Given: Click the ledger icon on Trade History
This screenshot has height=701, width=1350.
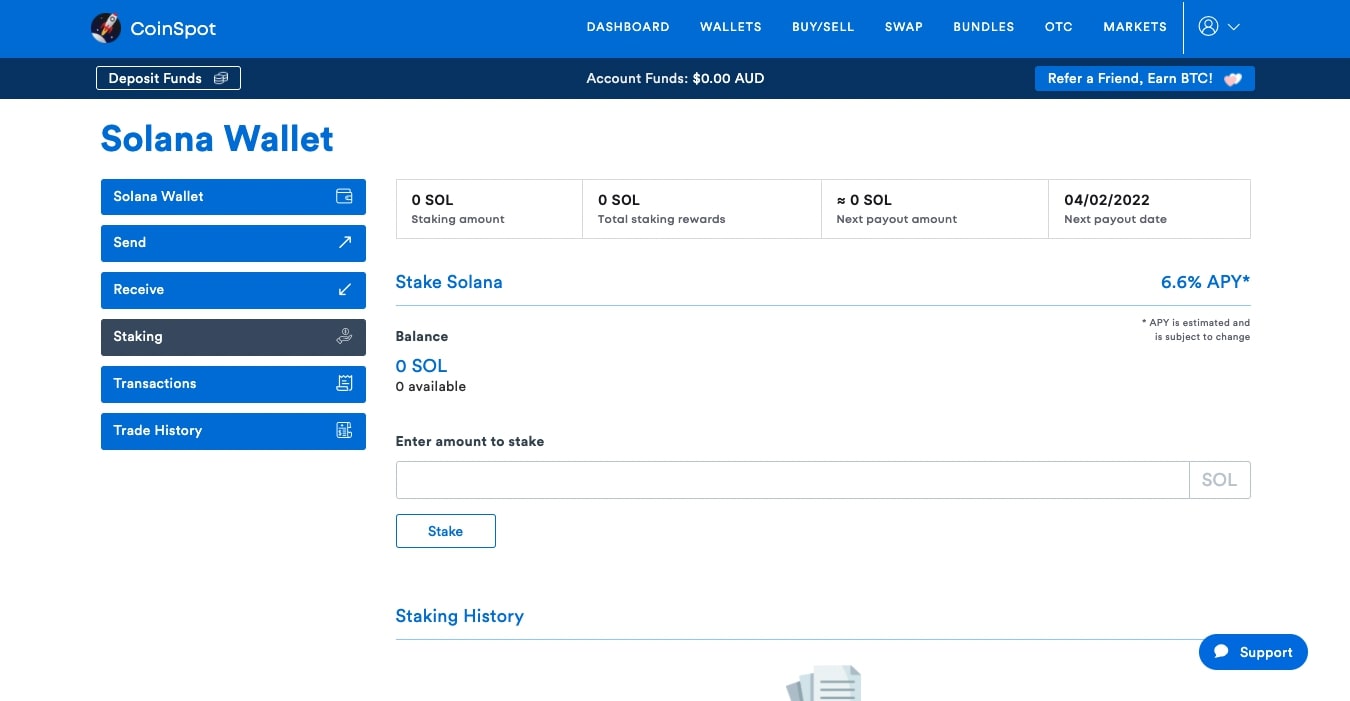Looking at the screenshot, I should click(x=344, y=431).
